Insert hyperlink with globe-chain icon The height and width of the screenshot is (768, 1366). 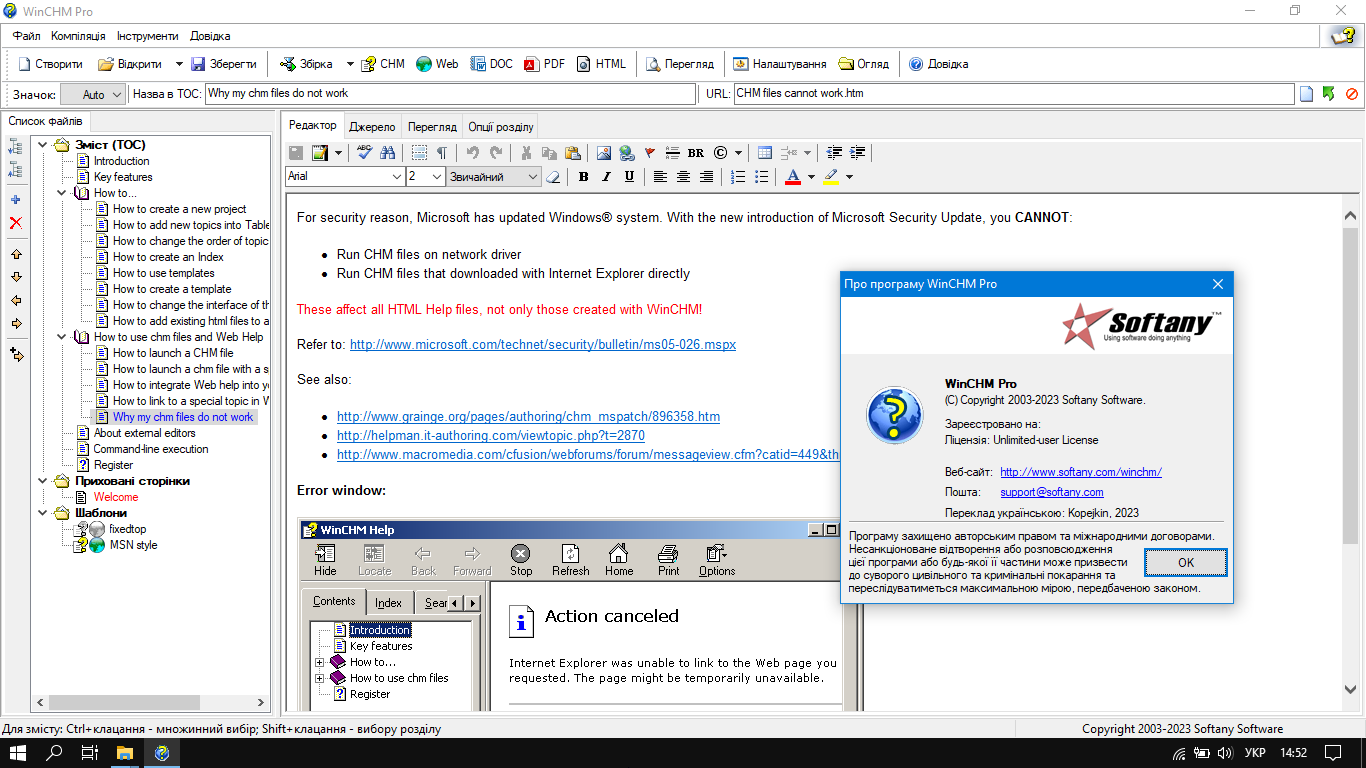click(626, 153)
